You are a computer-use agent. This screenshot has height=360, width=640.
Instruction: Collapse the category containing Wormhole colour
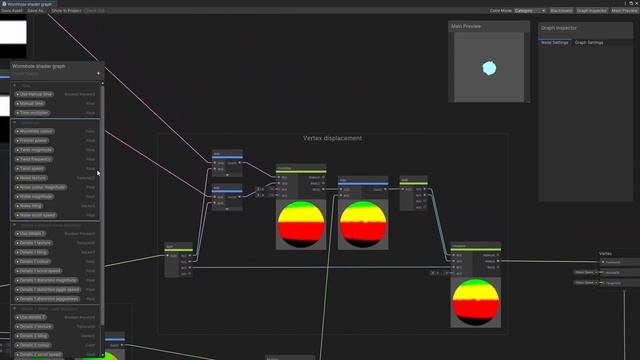tap(15, 122)
